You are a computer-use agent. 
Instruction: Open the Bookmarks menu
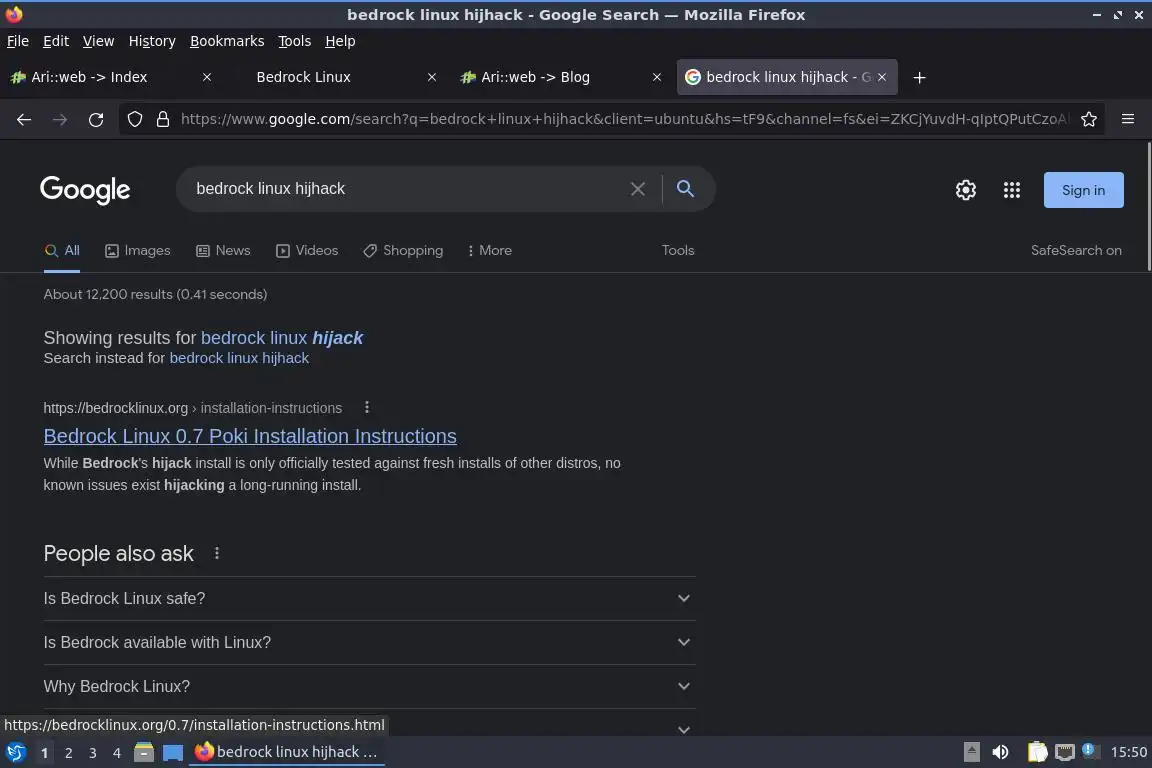click(227, 41)
